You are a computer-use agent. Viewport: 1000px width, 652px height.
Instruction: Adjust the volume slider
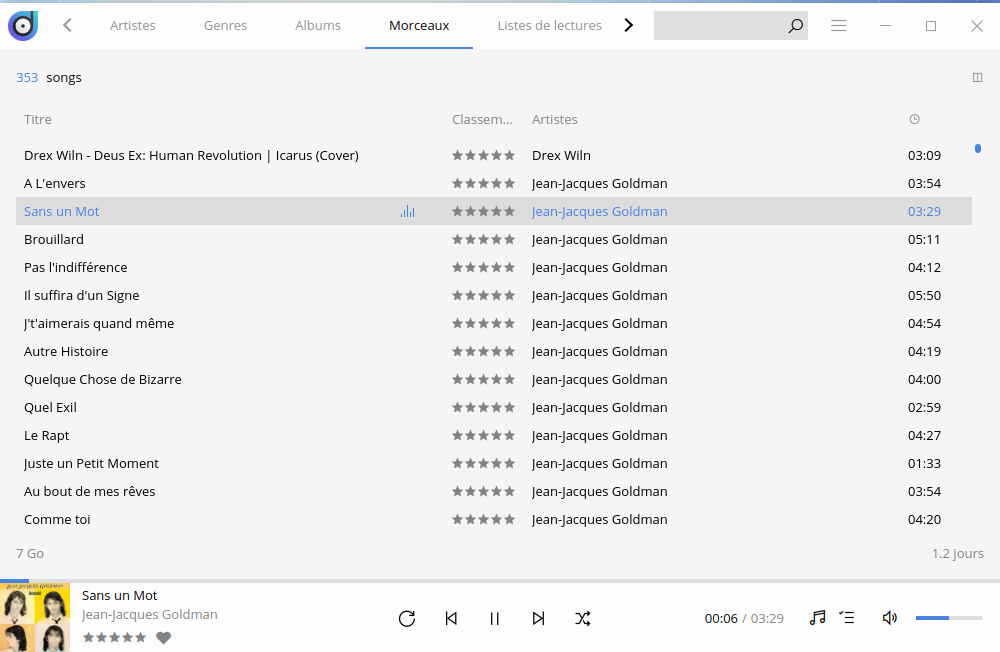click(948, 618)
